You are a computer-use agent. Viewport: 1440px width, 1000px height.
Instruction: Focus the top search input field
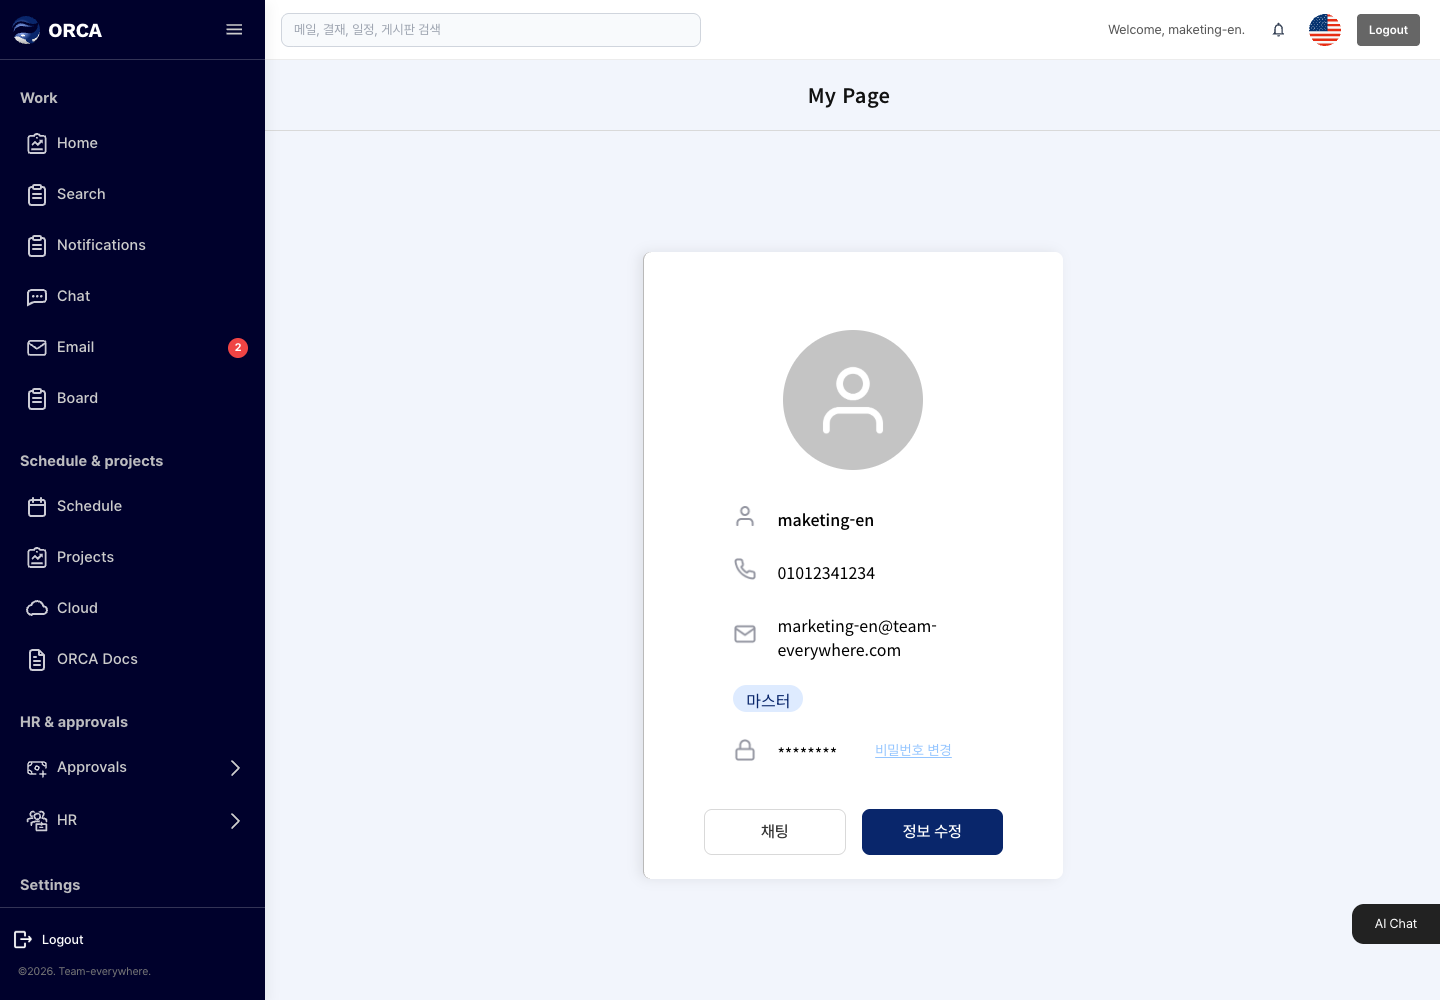tap(491, 30)
